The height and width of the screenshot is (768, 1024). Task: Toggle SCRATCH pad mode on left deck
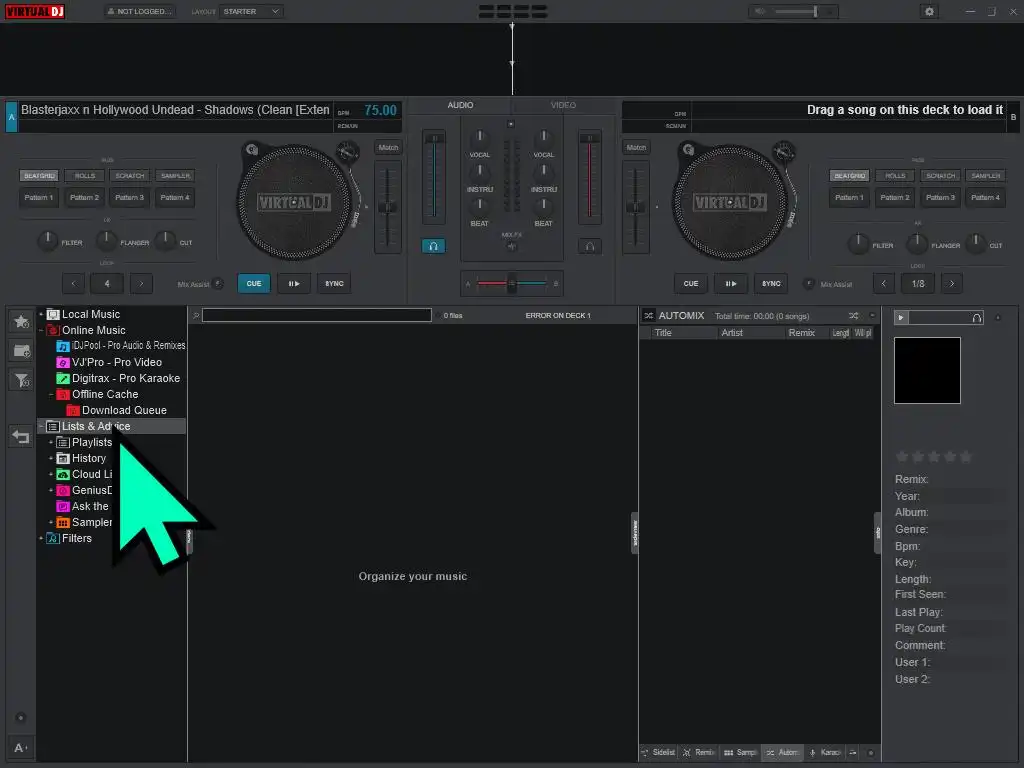coord(130,176)
